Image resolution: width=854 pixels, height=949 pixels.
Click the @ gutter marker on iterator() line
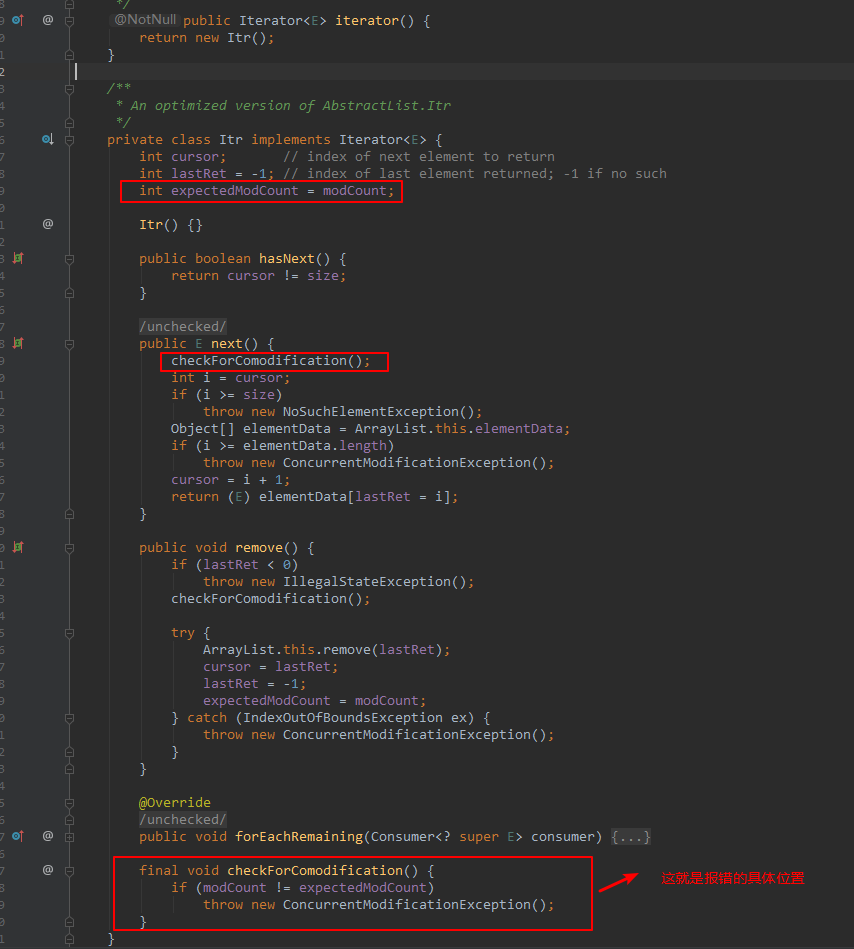pyautogui.click(x=48, y=20)
